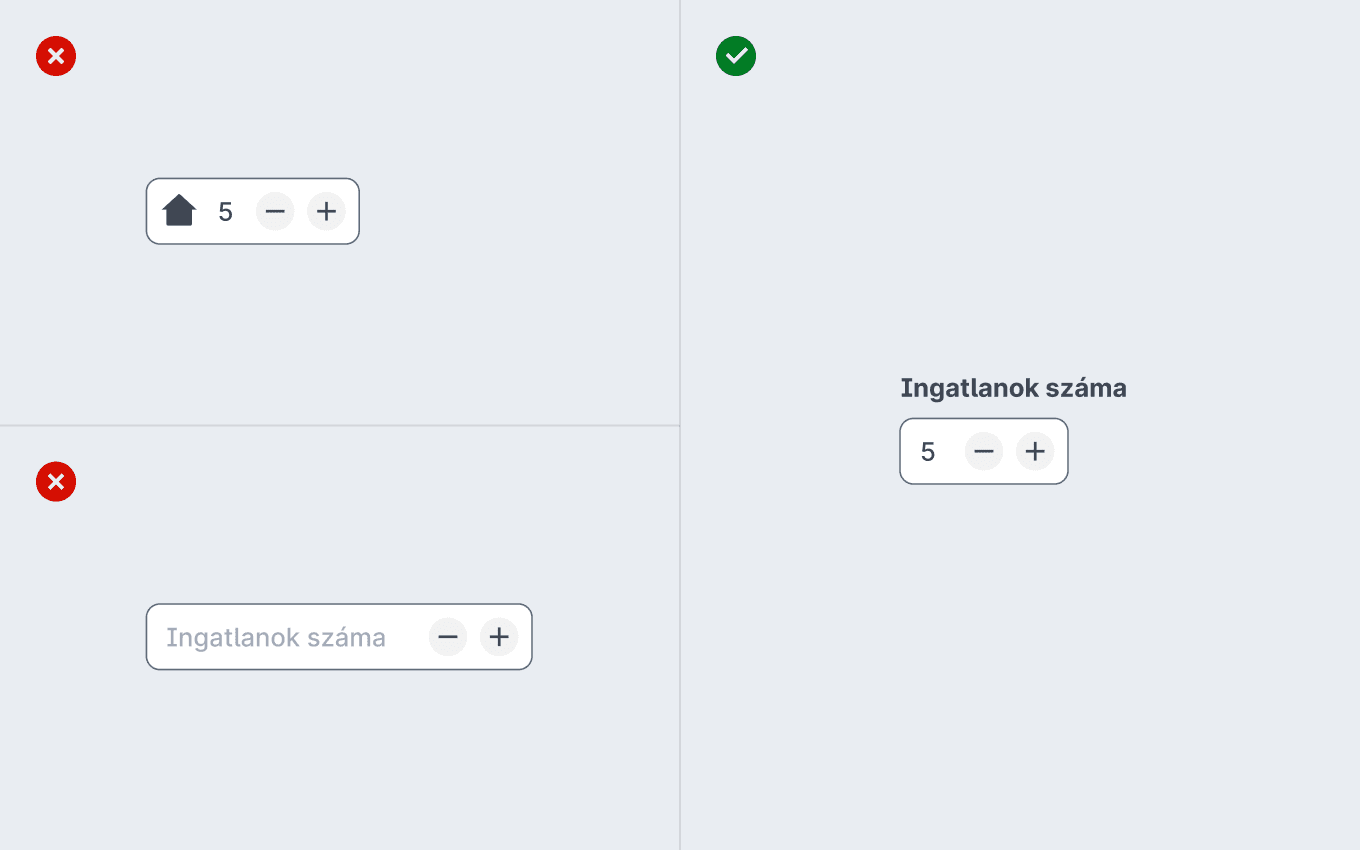
Task: Click the space between house icon and 5
Action: 207,211
